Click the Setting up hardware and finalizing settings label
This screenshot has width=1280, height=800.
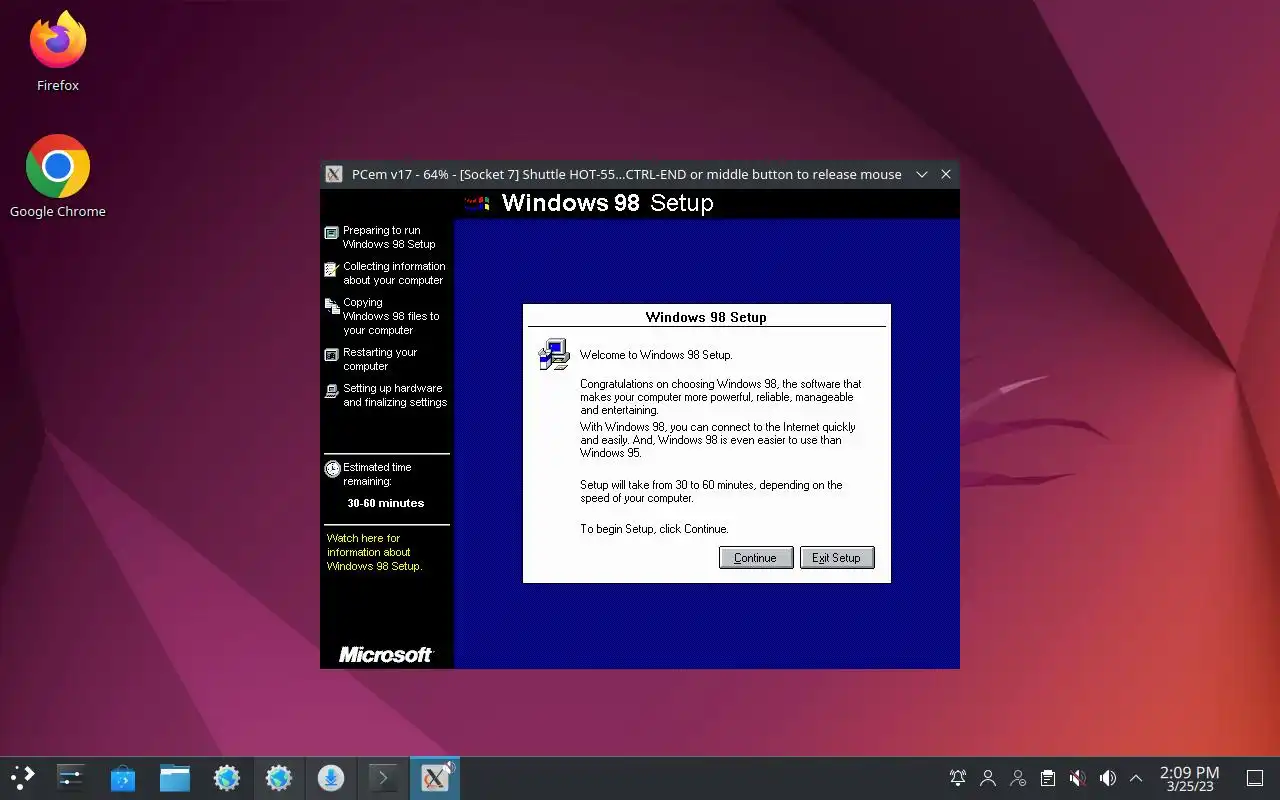pyautogui.click(x=395, y=395)
